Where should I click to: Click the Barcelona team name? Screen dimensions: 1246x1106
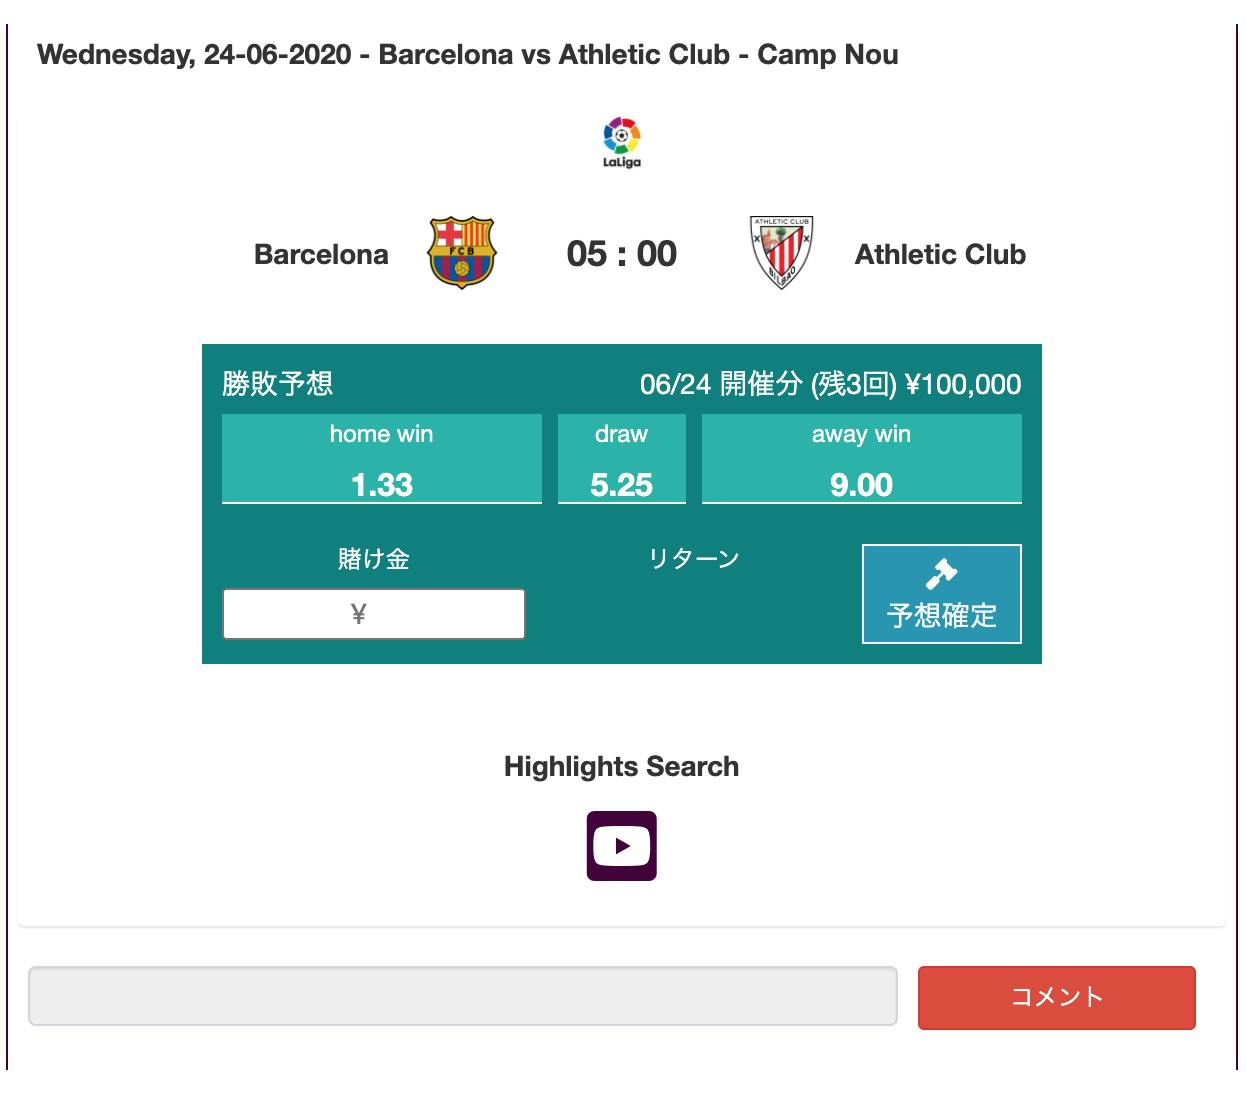pos(321,254)
